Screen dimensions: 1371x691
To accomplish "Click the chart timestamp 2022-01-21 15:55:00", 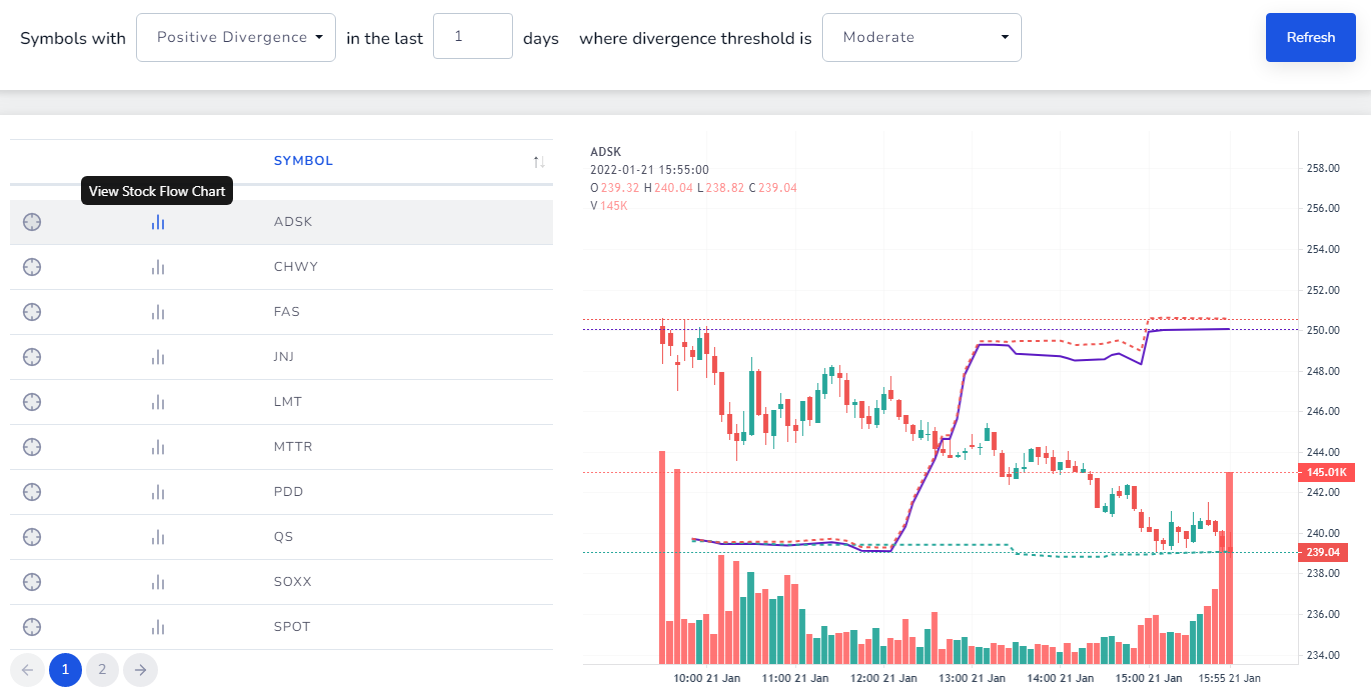I will click(650, 170).
